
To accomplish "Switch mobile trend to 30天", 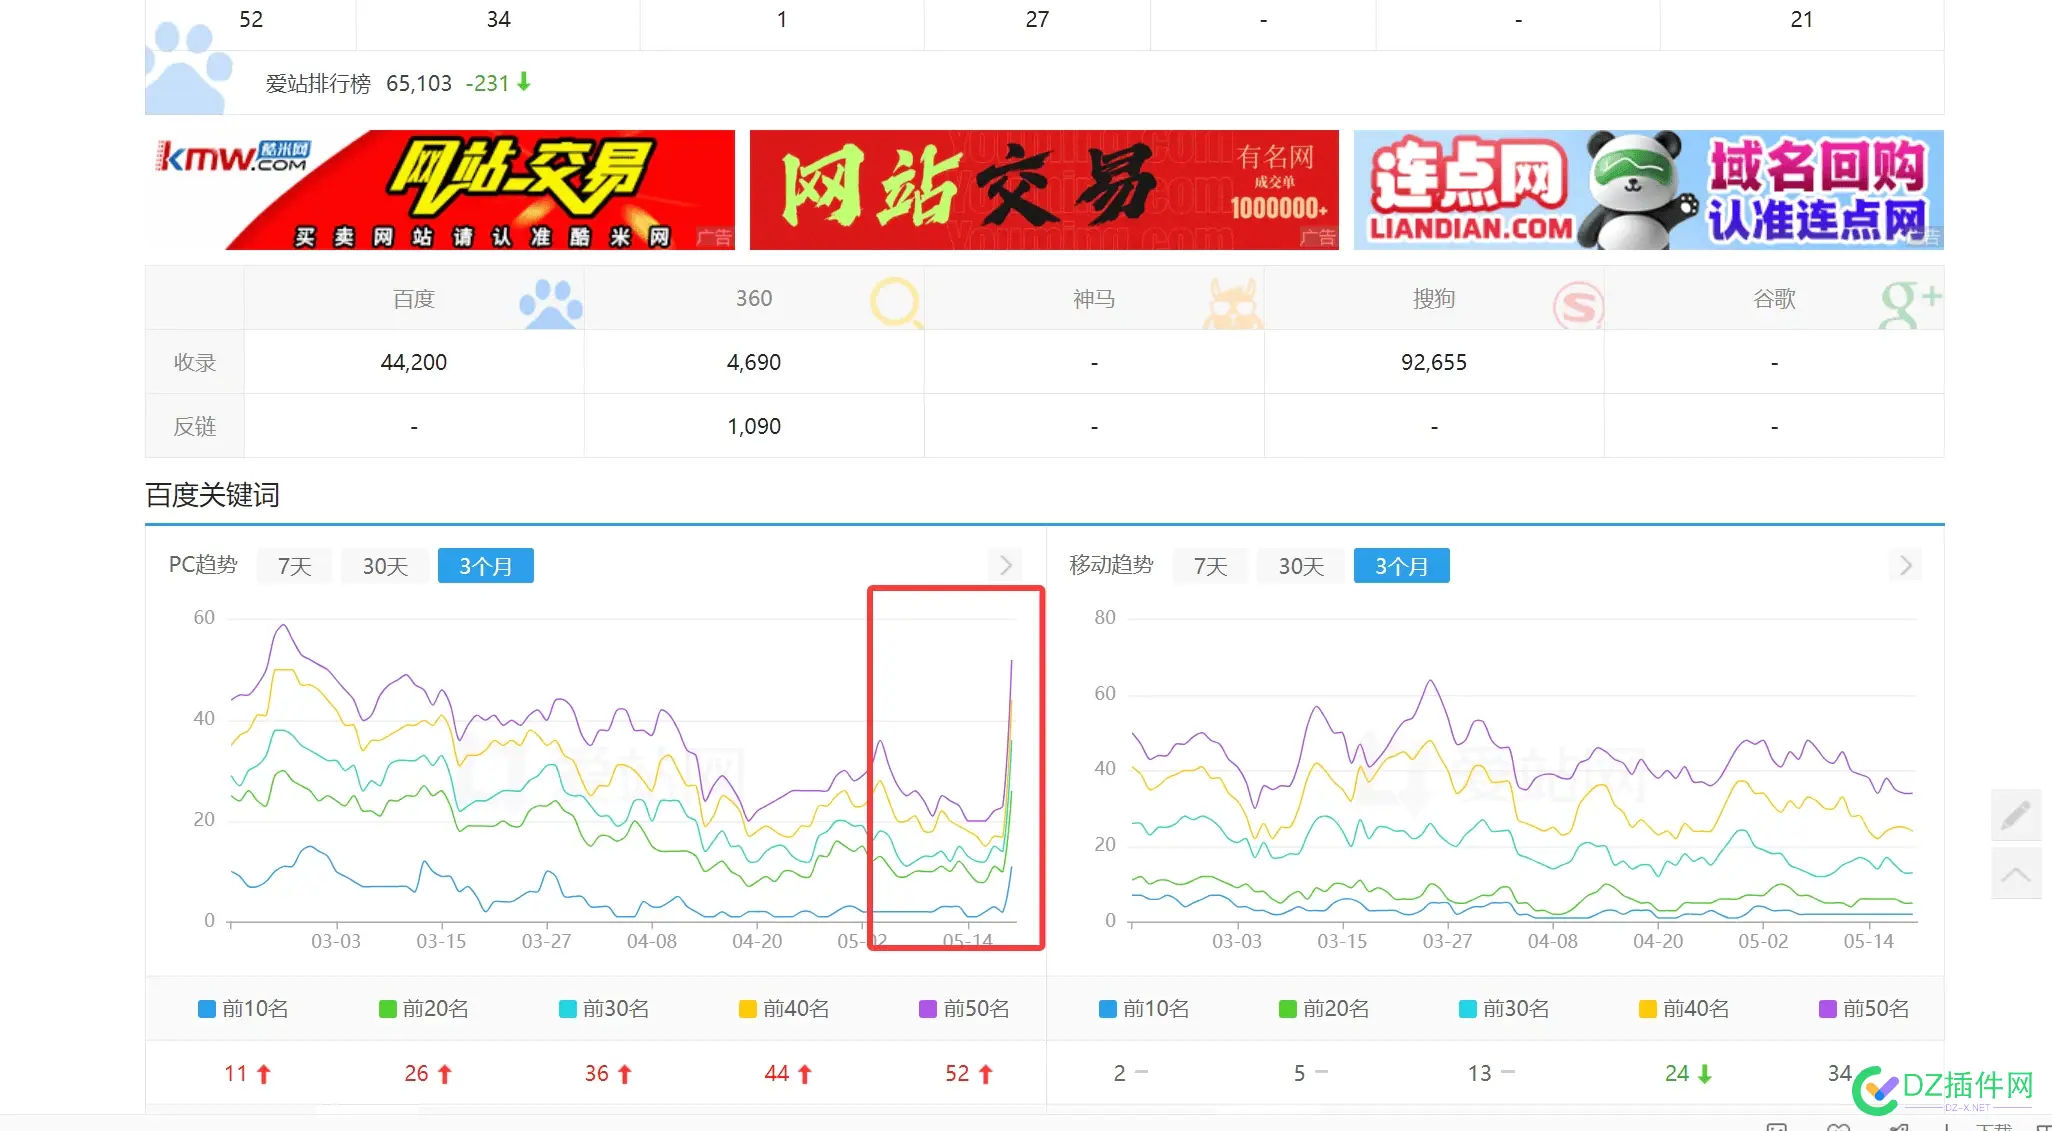I will pos(1301,566).
